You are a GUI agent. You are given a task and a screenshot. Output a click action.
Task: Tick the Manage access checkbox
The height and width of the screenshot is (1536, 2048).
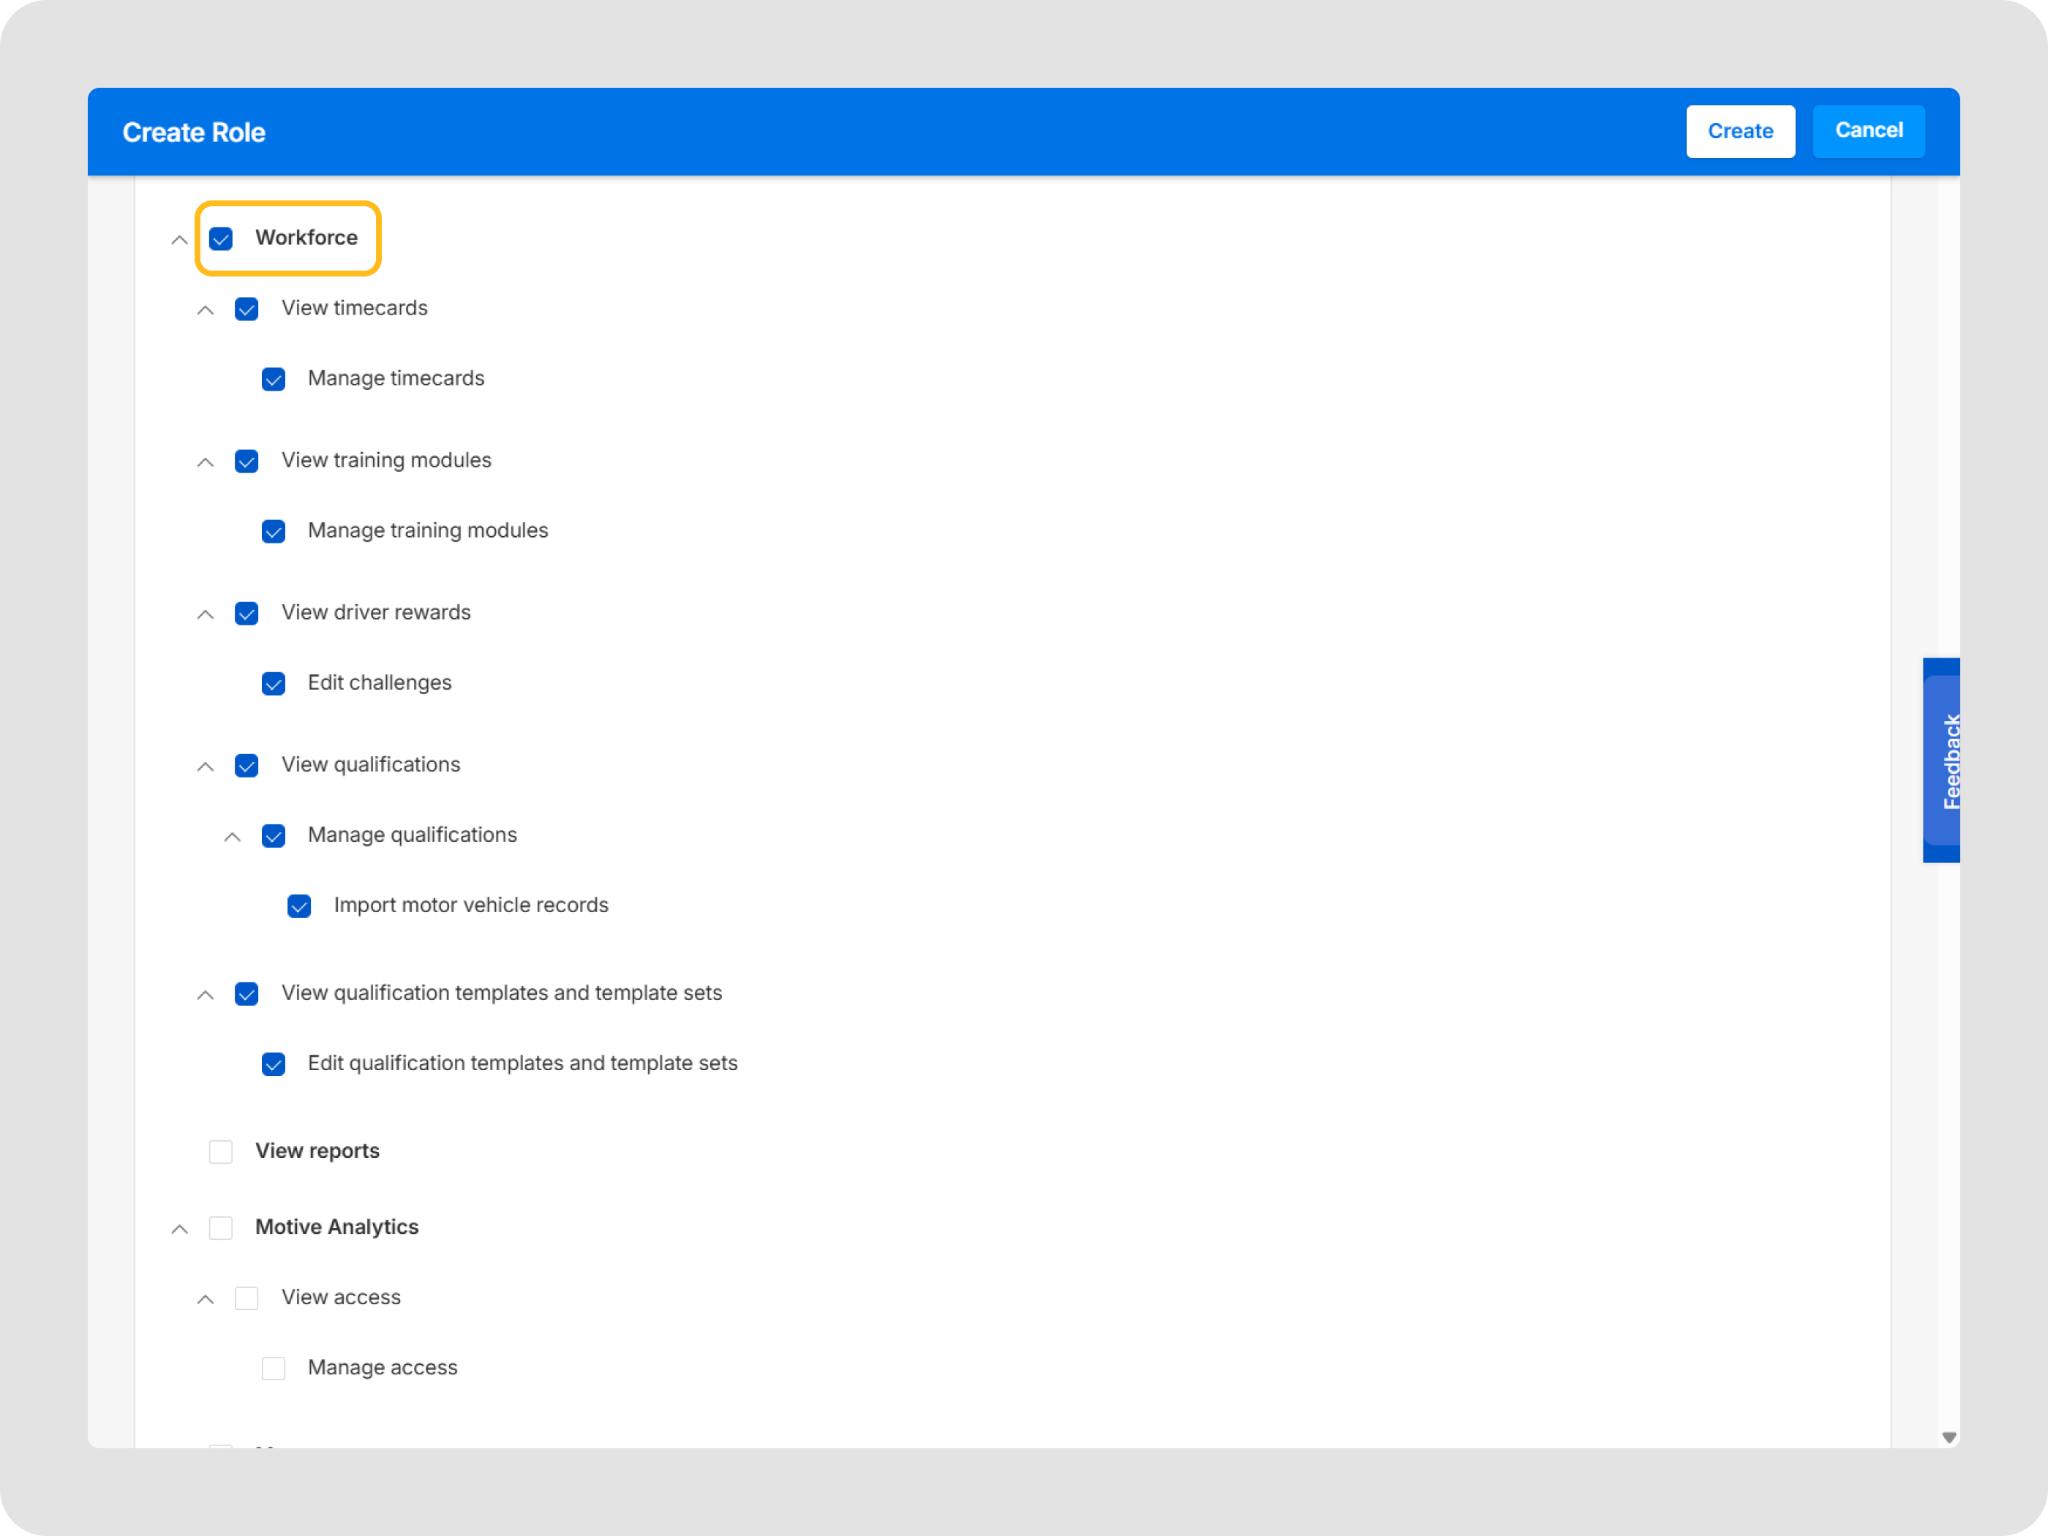point(273,1368)
